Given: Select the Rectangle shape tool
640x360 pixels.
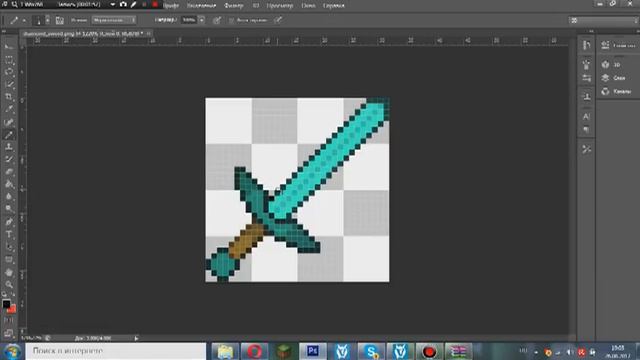Looking at the screenshot, I should coord(9,260).
